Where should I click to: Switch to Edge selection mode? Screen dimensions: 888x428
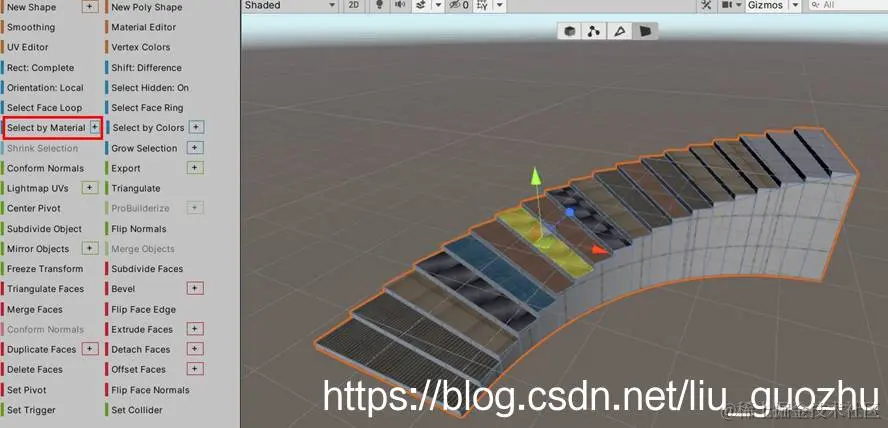(x=620, y=31)
